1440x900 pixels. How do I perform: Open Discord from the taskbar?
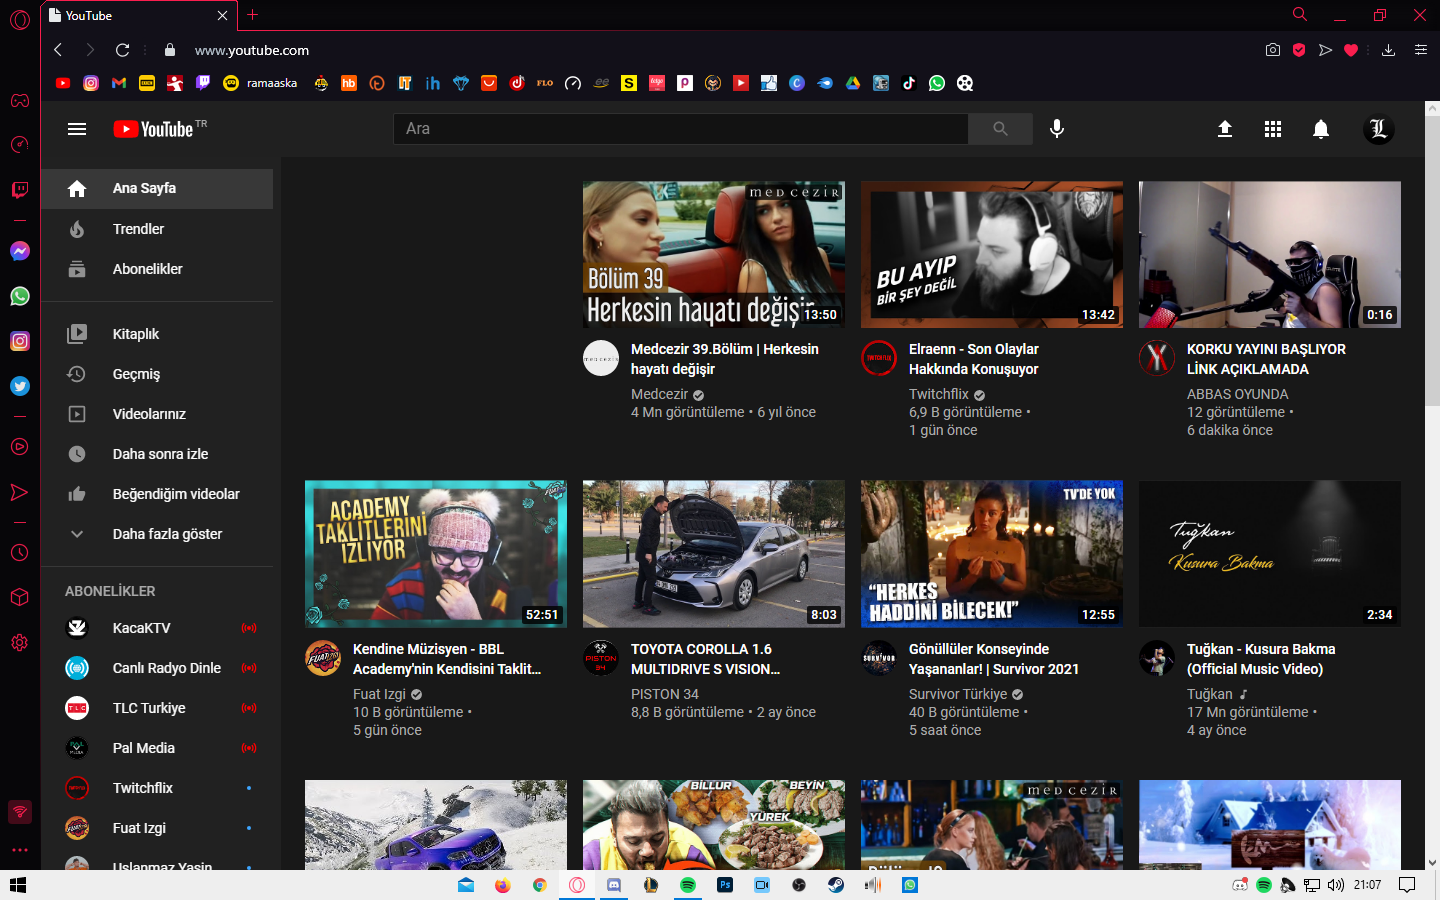614,885
